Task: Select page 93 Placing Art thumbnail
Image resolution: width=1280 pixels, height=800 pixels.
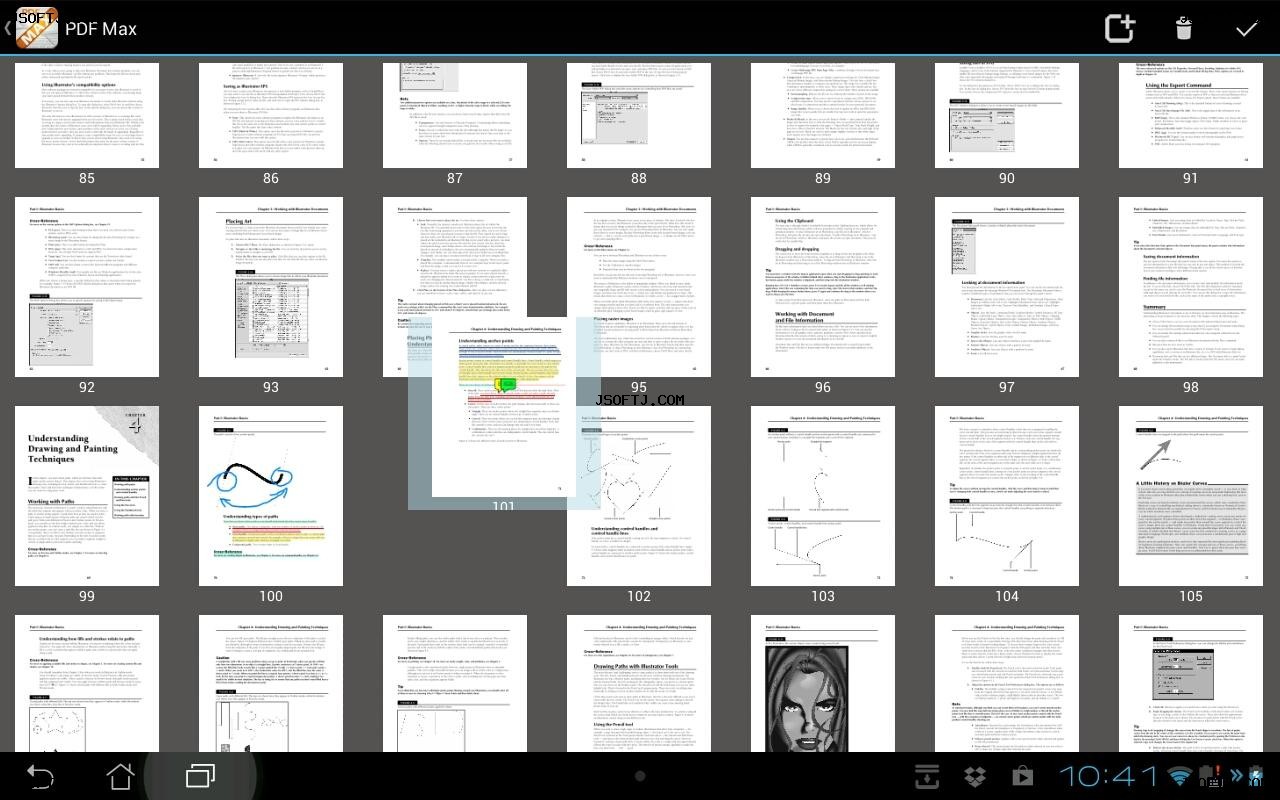Action: [271, 287]
